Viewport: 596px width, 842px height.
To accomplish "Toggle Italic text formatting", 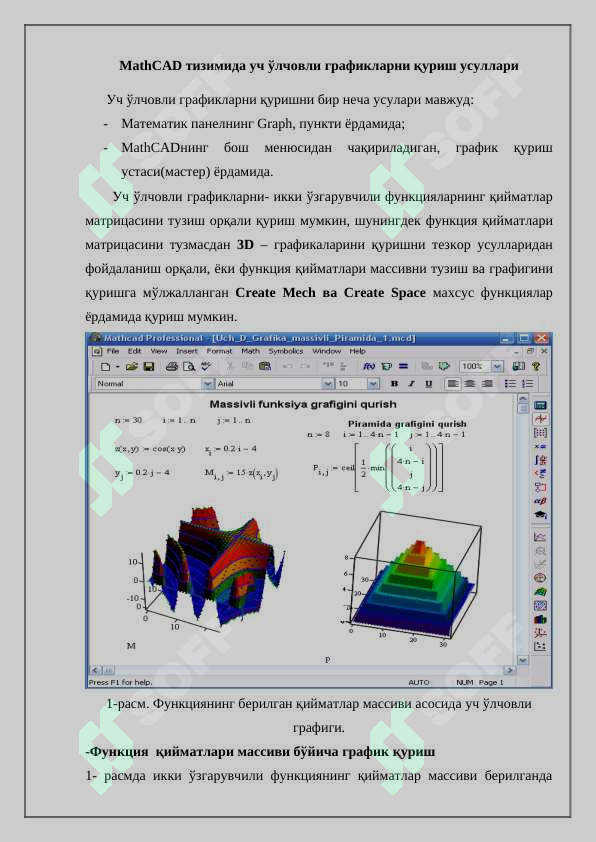I will click(411, 383).
